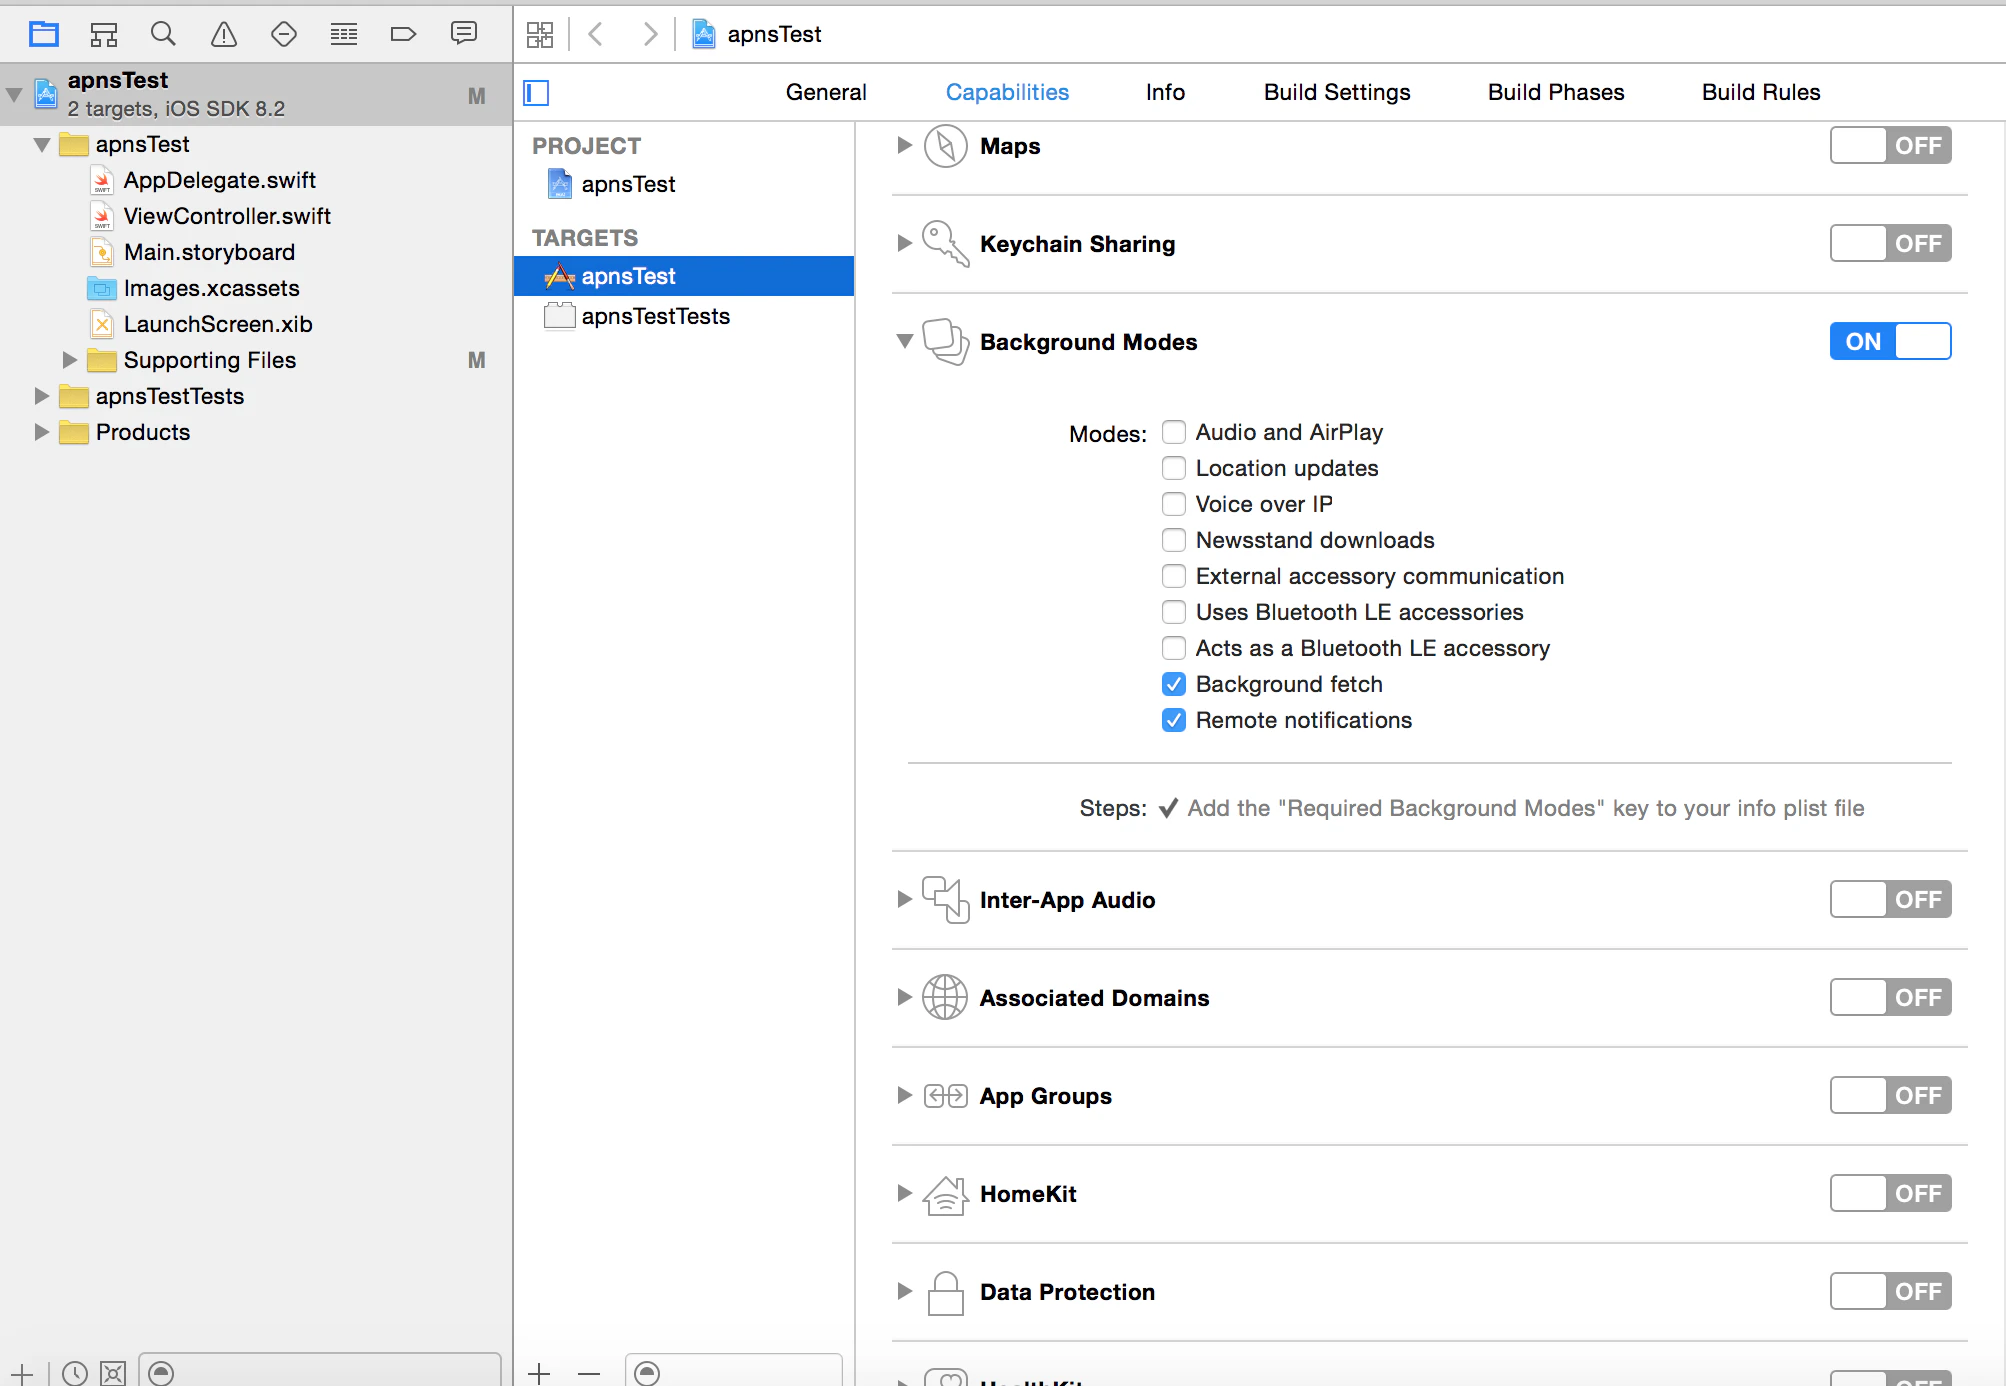The image size is (2006, 1386).
Task: Expand the Products group
Action: click(42, 432)
